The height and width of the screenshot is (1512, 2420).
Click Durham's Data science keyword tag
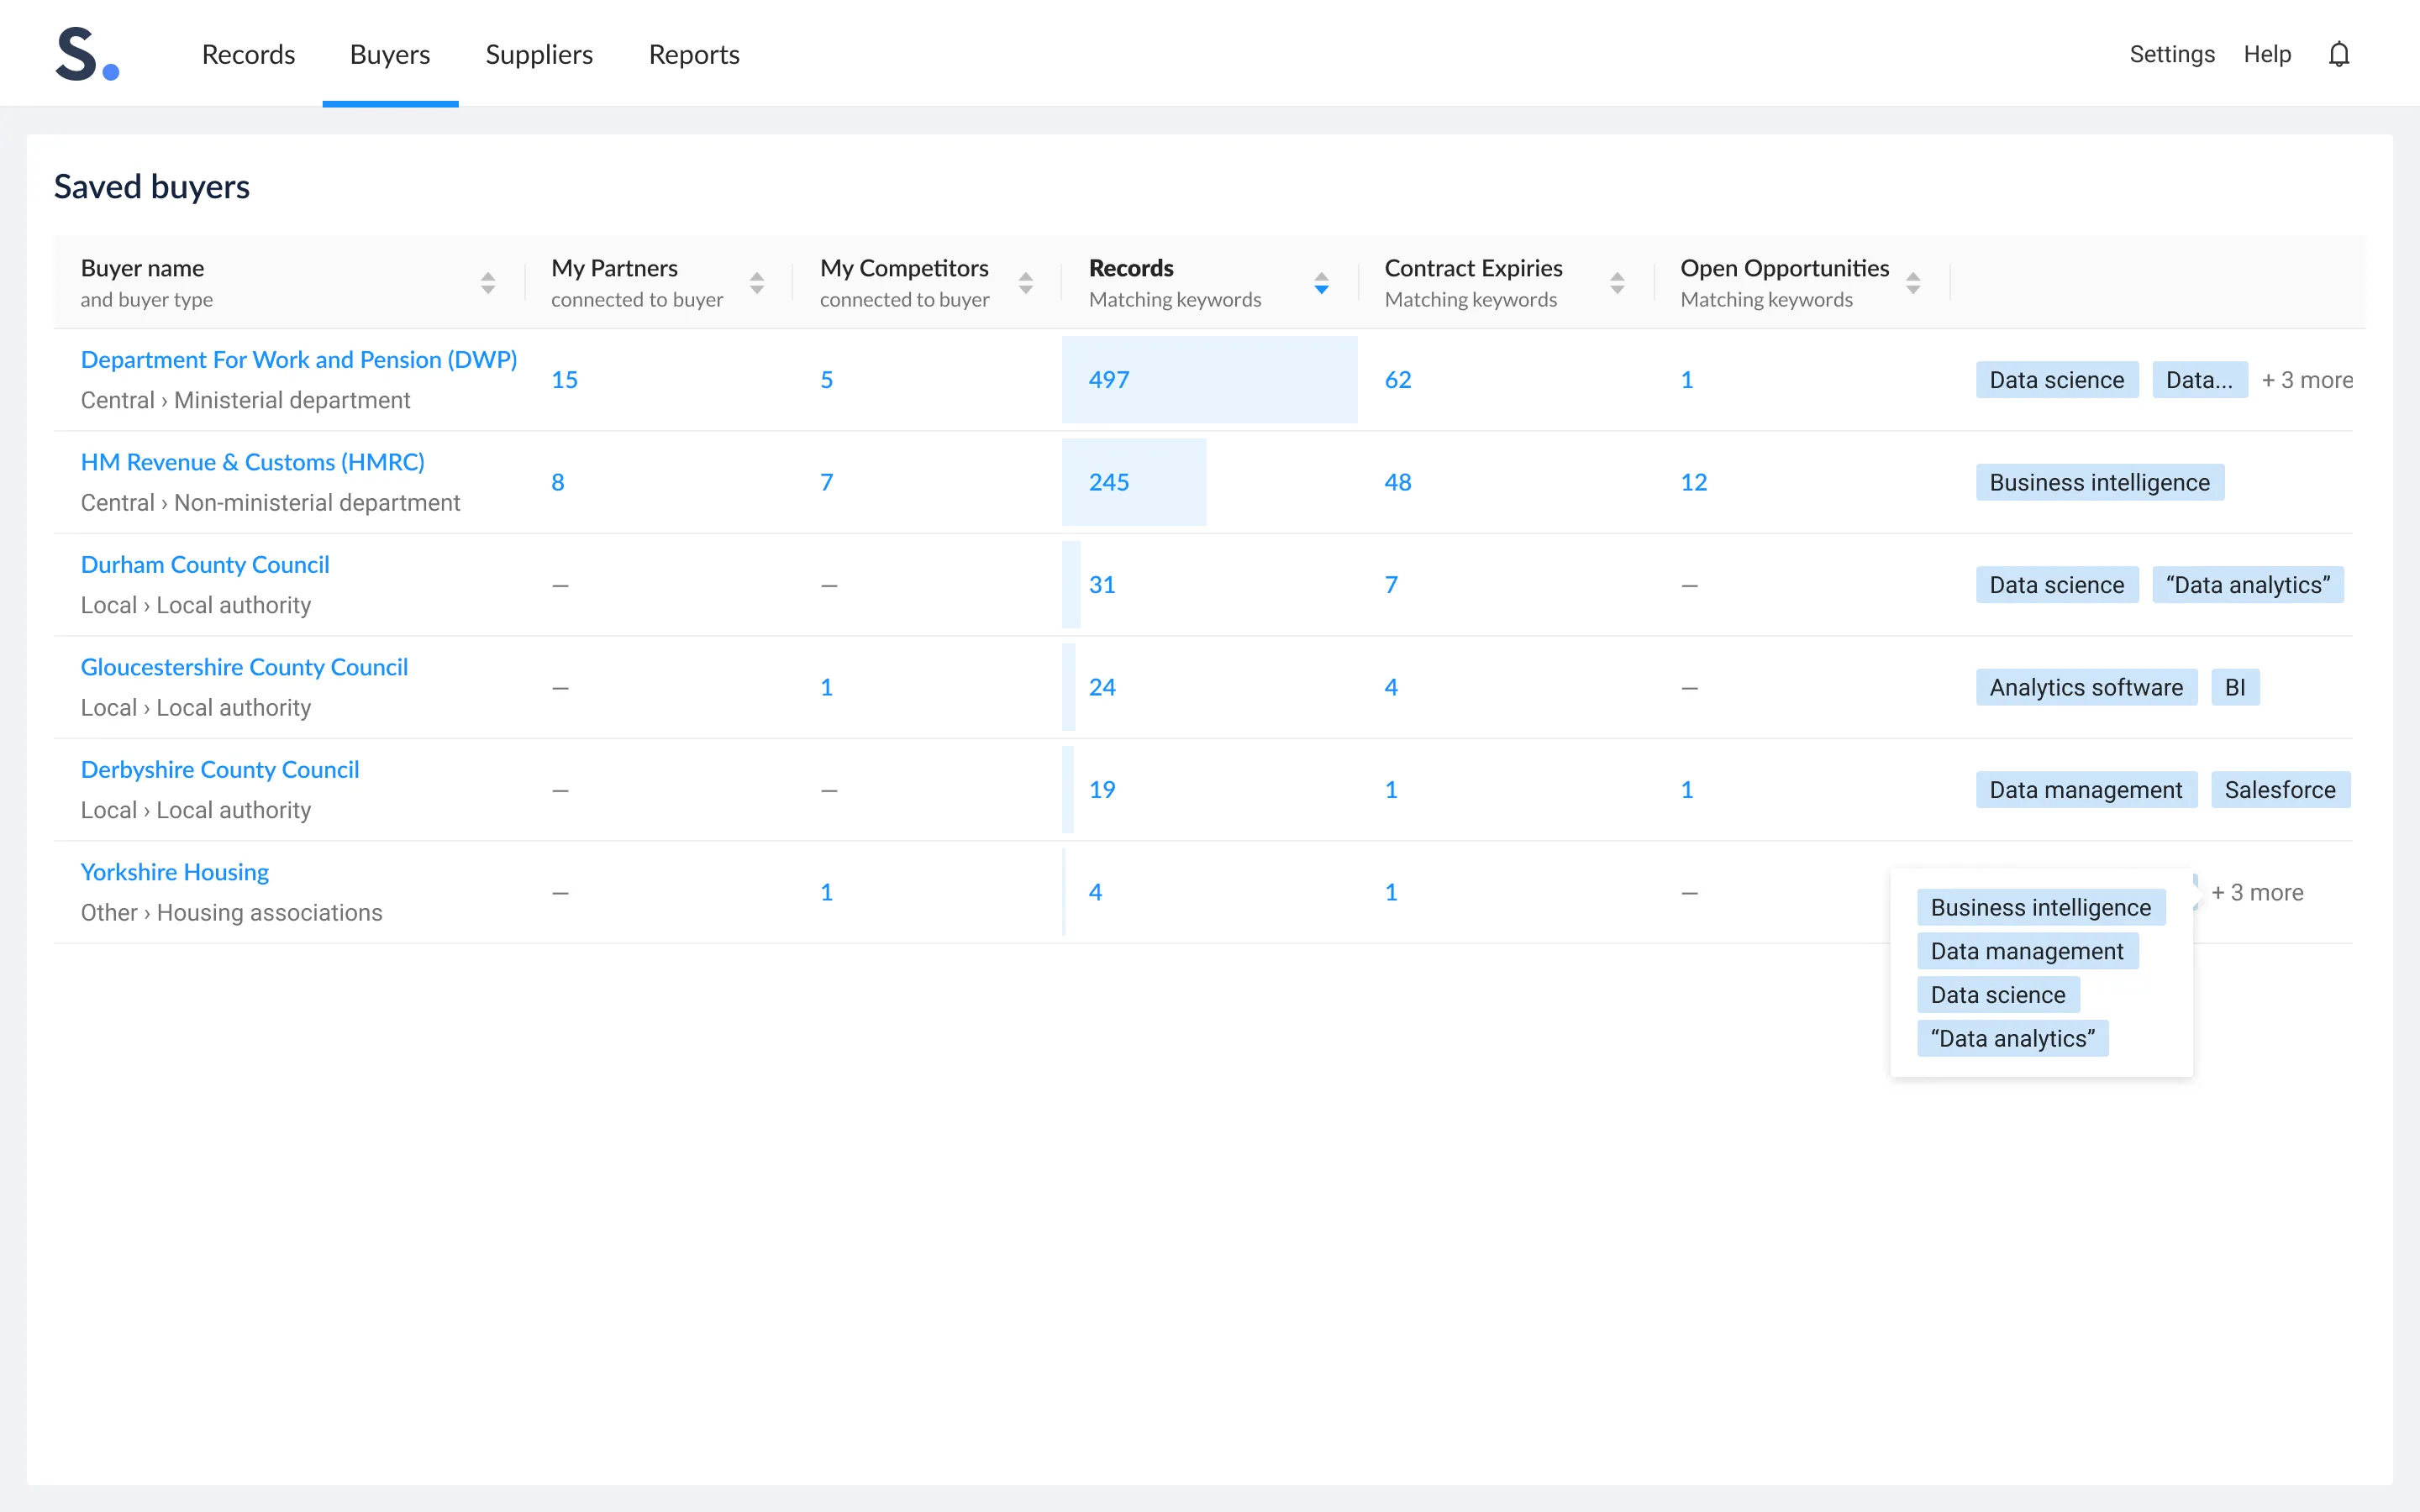[2057, 585]
